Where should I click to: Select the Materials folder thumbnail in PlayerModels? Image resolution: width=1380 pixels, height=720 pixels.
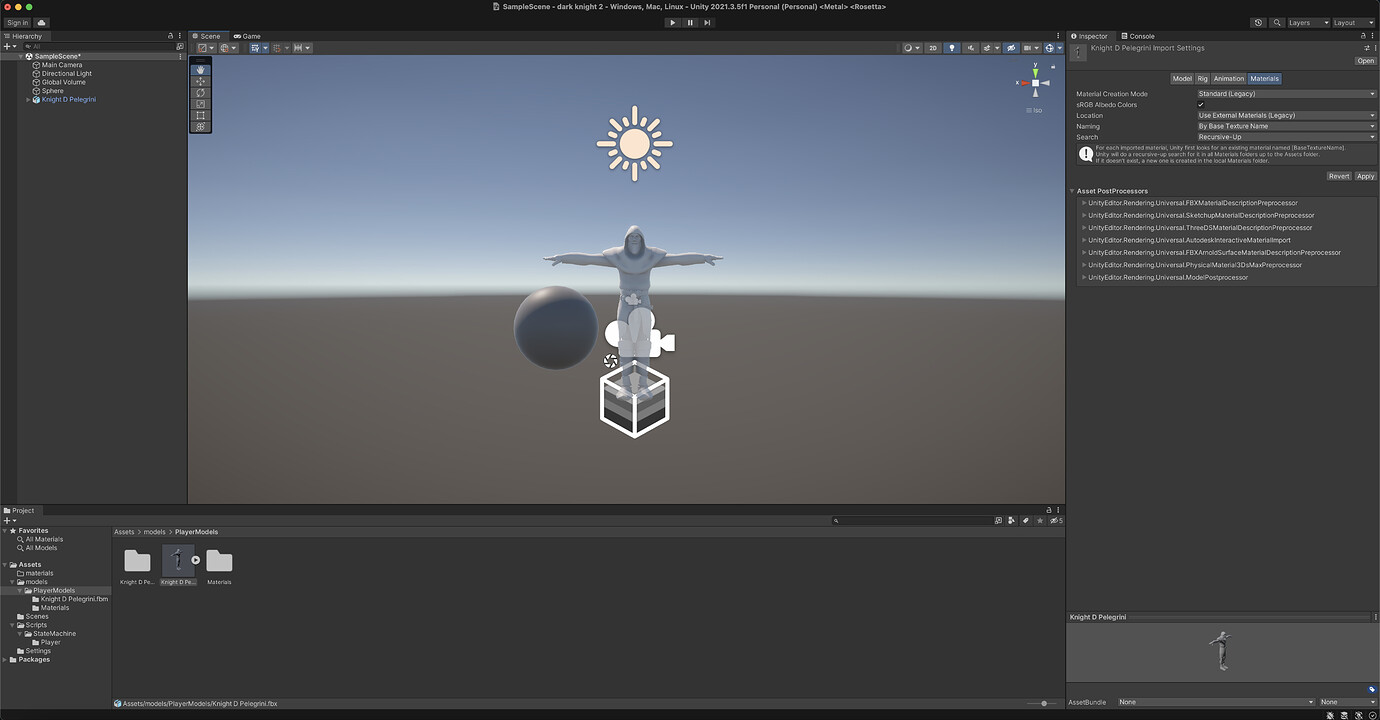(219, 560)
